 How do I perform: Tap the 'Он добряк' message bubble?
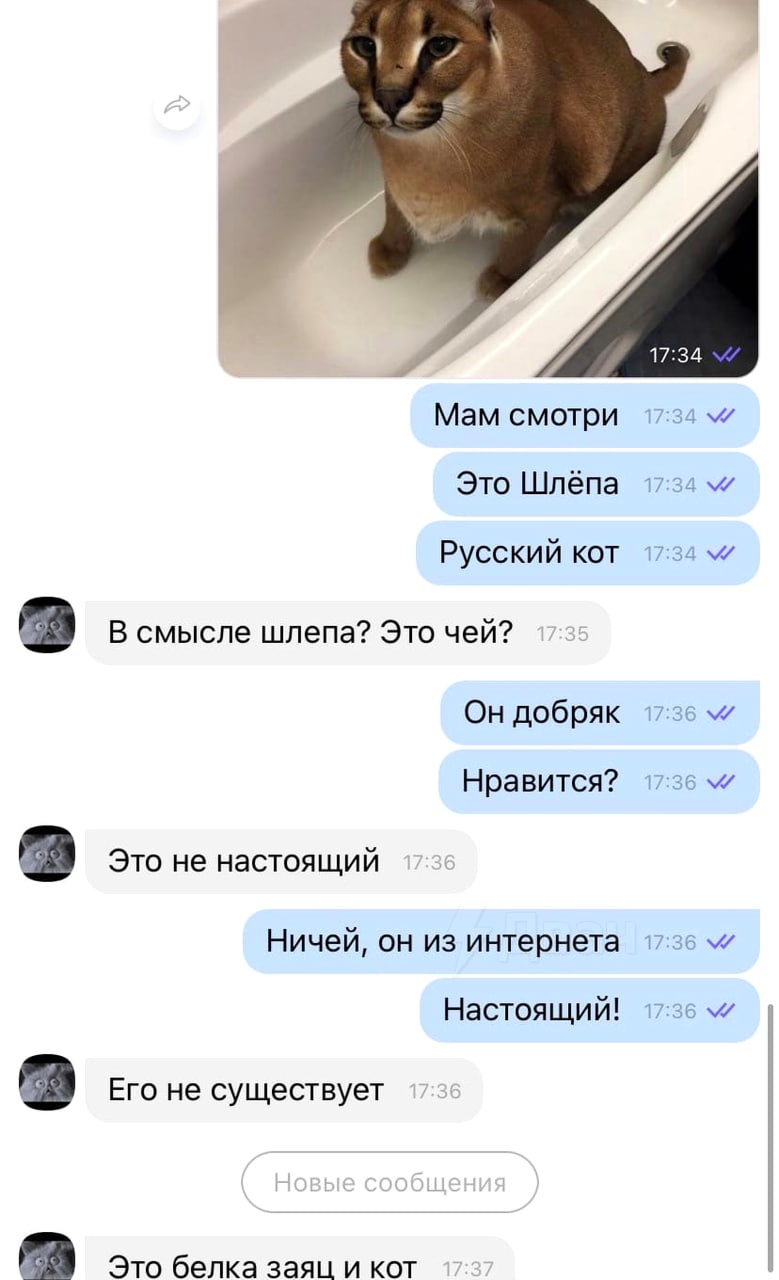click(600, 713)
